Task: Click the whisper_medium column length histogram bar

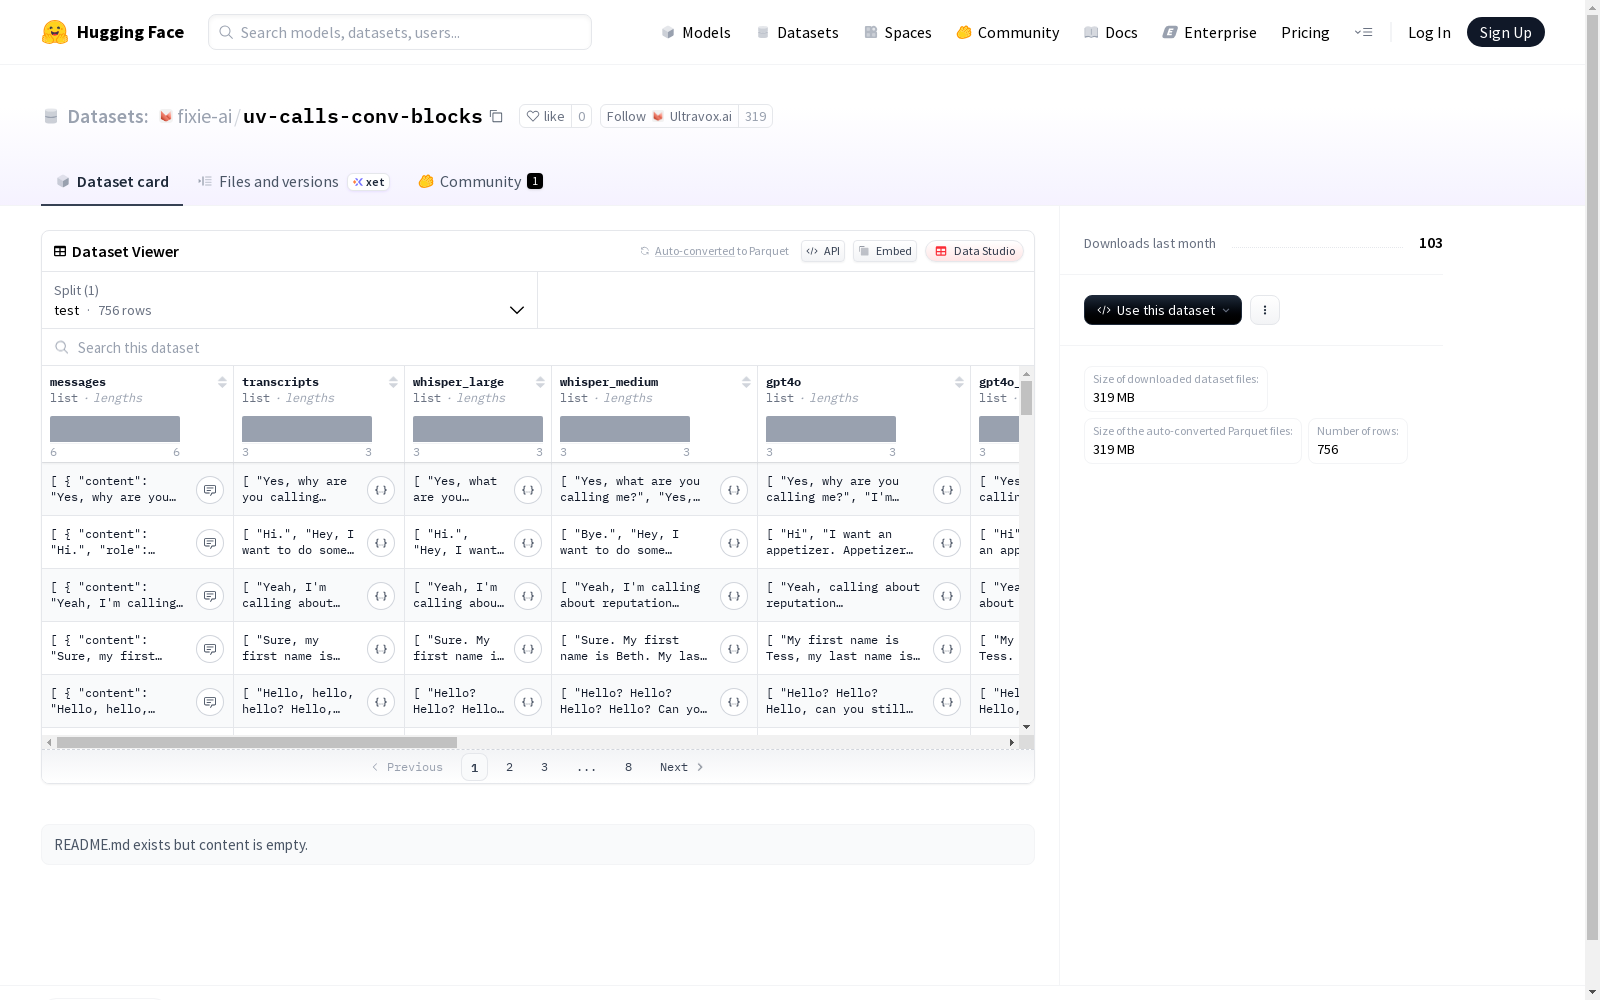Action: [625, 429]
